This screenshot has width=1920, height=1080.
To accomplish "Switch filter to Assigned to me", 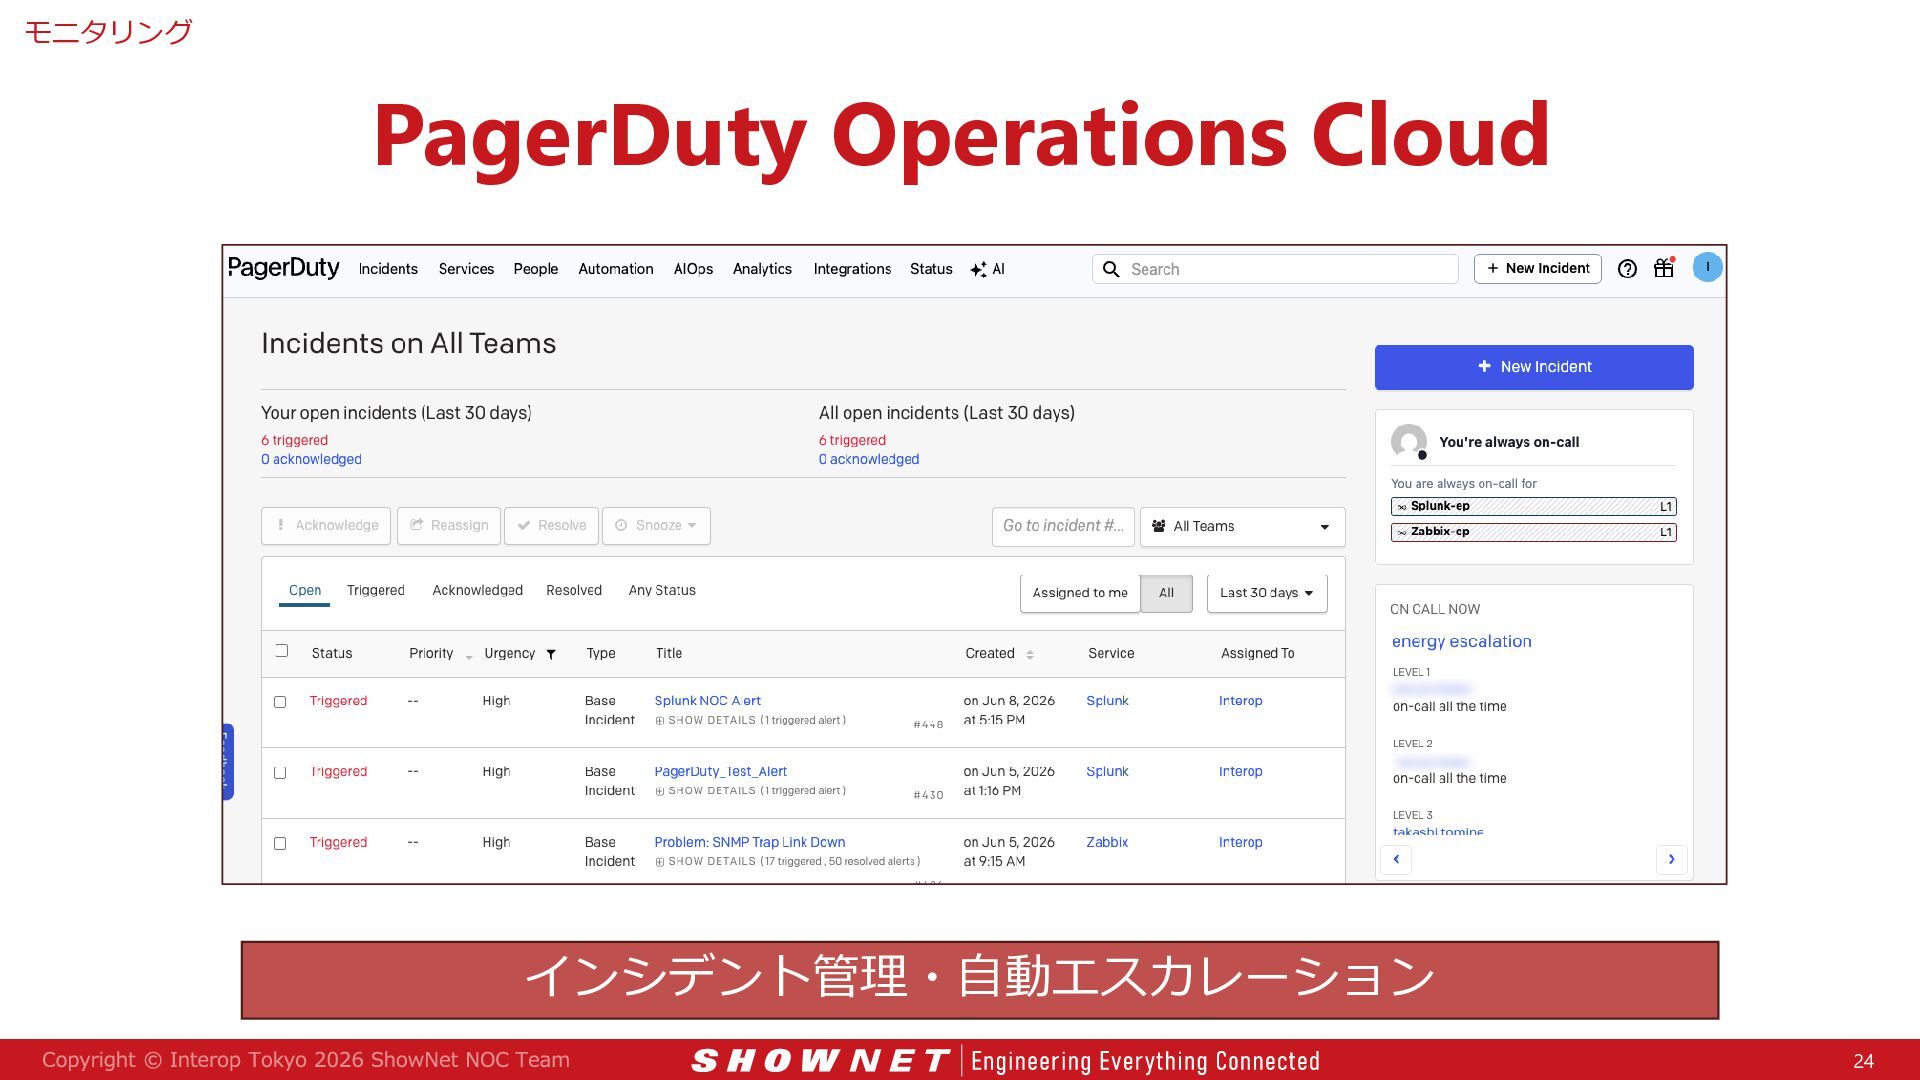I will tap(1080, 593).
